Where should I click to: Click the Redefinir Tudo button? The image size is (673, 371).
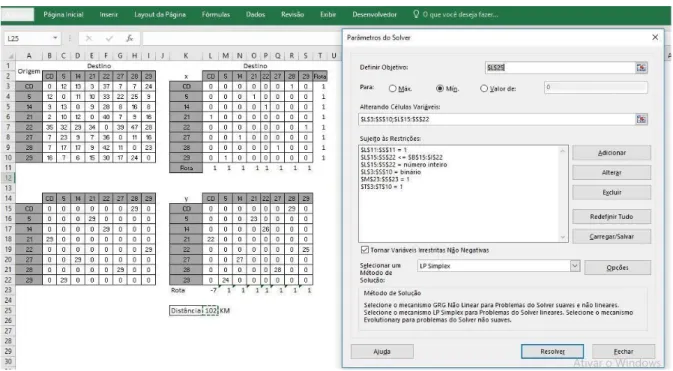click(x=612, y=216)
